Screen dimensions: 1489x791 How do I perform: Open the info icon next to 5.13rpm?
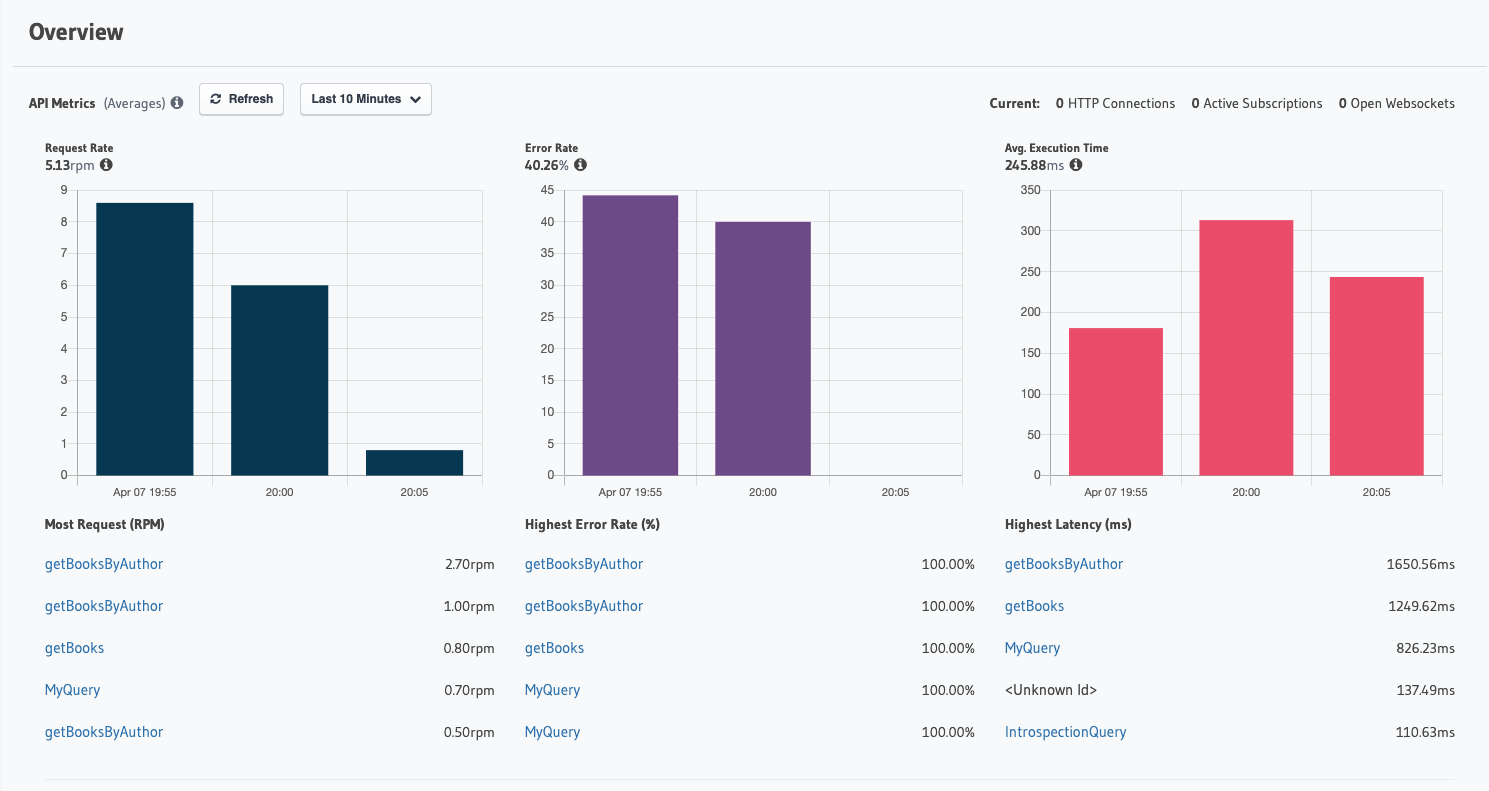[x=107, y=166]
